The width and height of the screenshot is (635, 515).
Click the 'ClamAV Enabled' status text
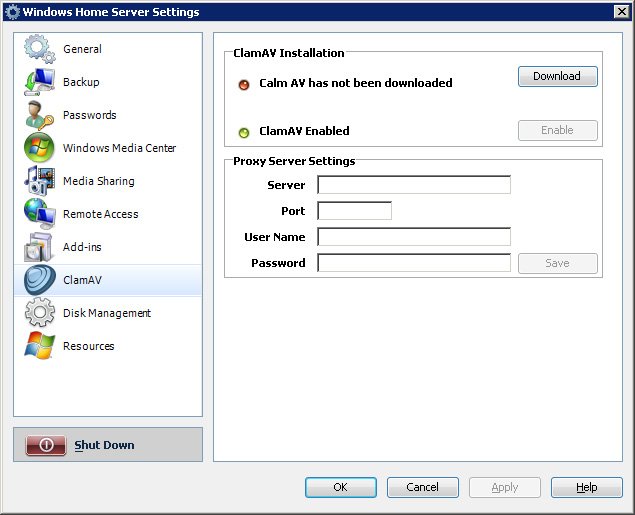pos(304,131)
